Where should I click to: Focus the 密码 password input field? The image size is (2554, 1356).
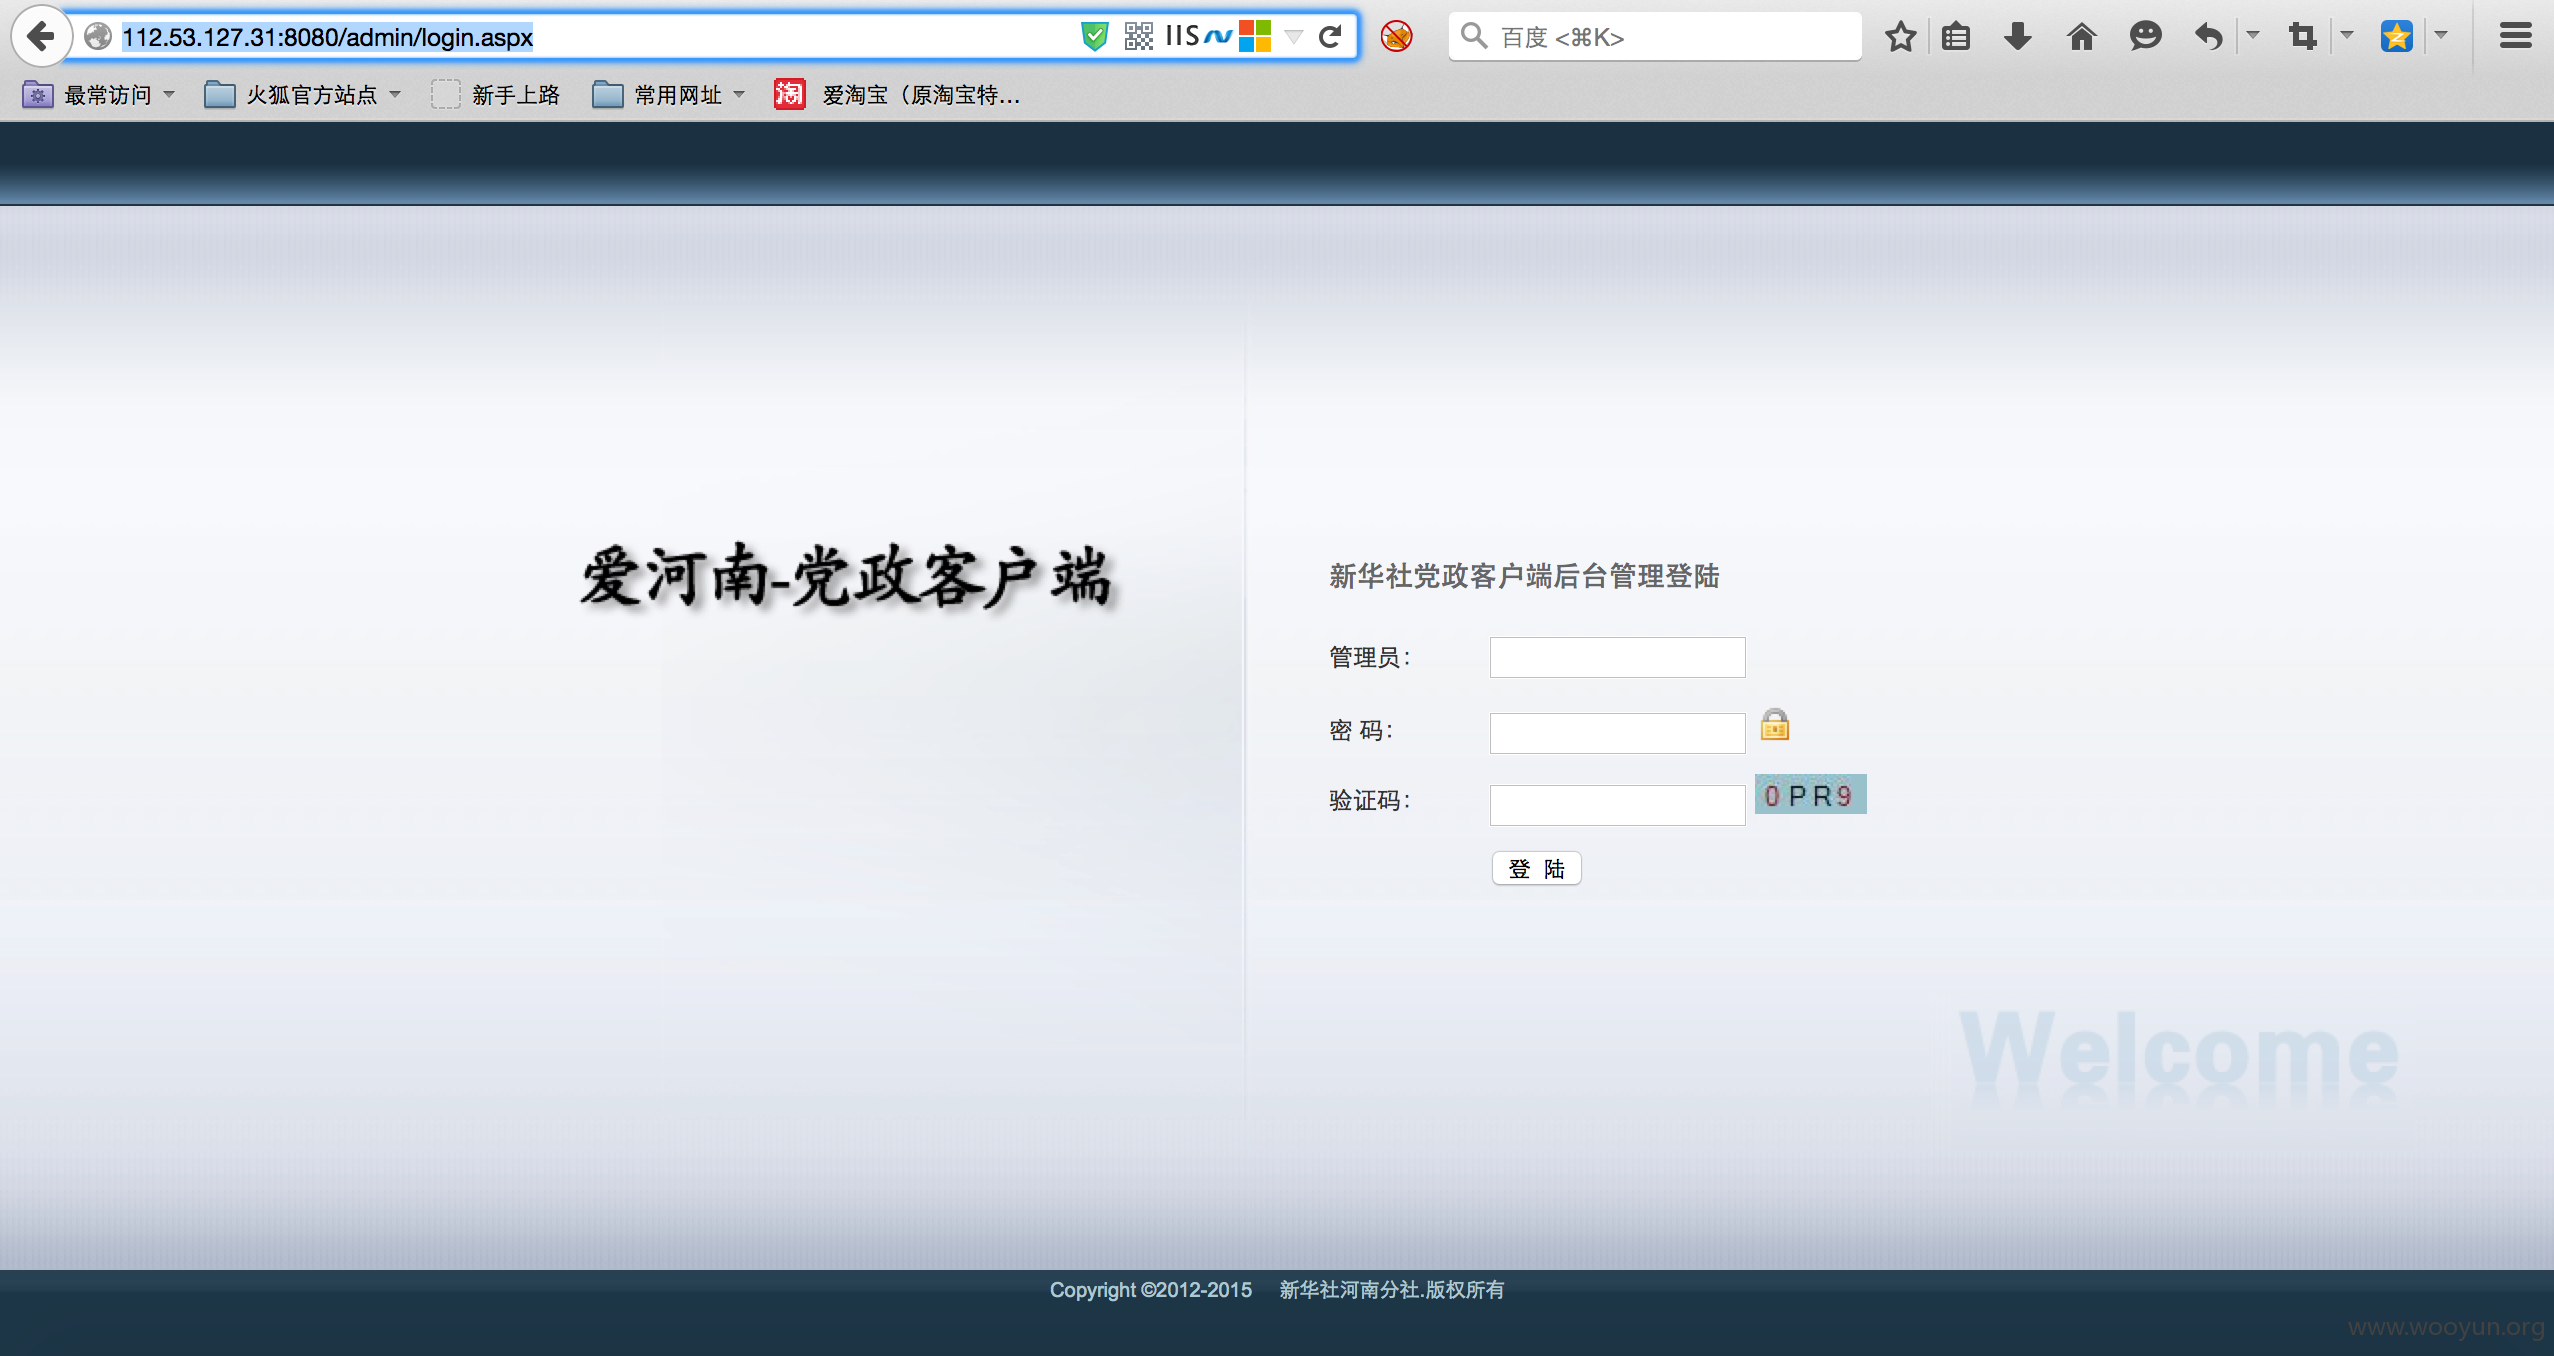point(1617,733)
